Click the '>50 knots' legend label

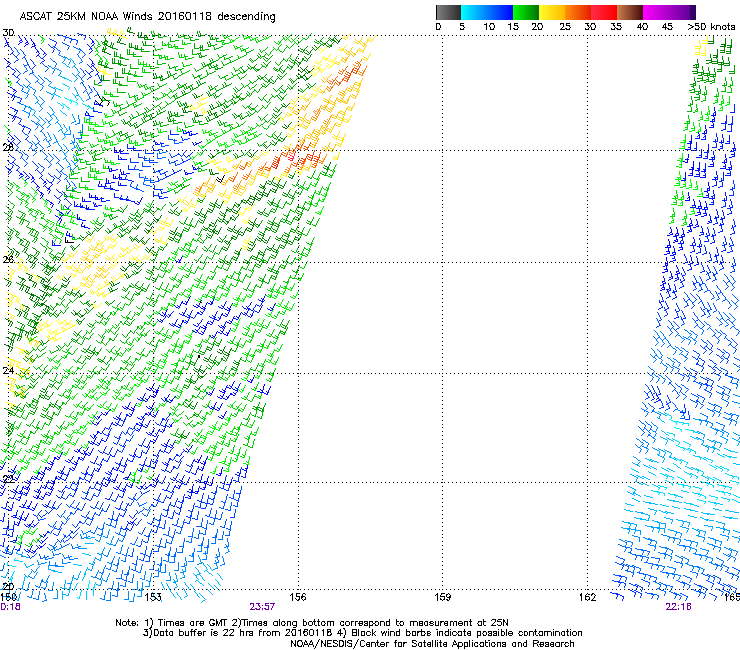tap(711, 27)
